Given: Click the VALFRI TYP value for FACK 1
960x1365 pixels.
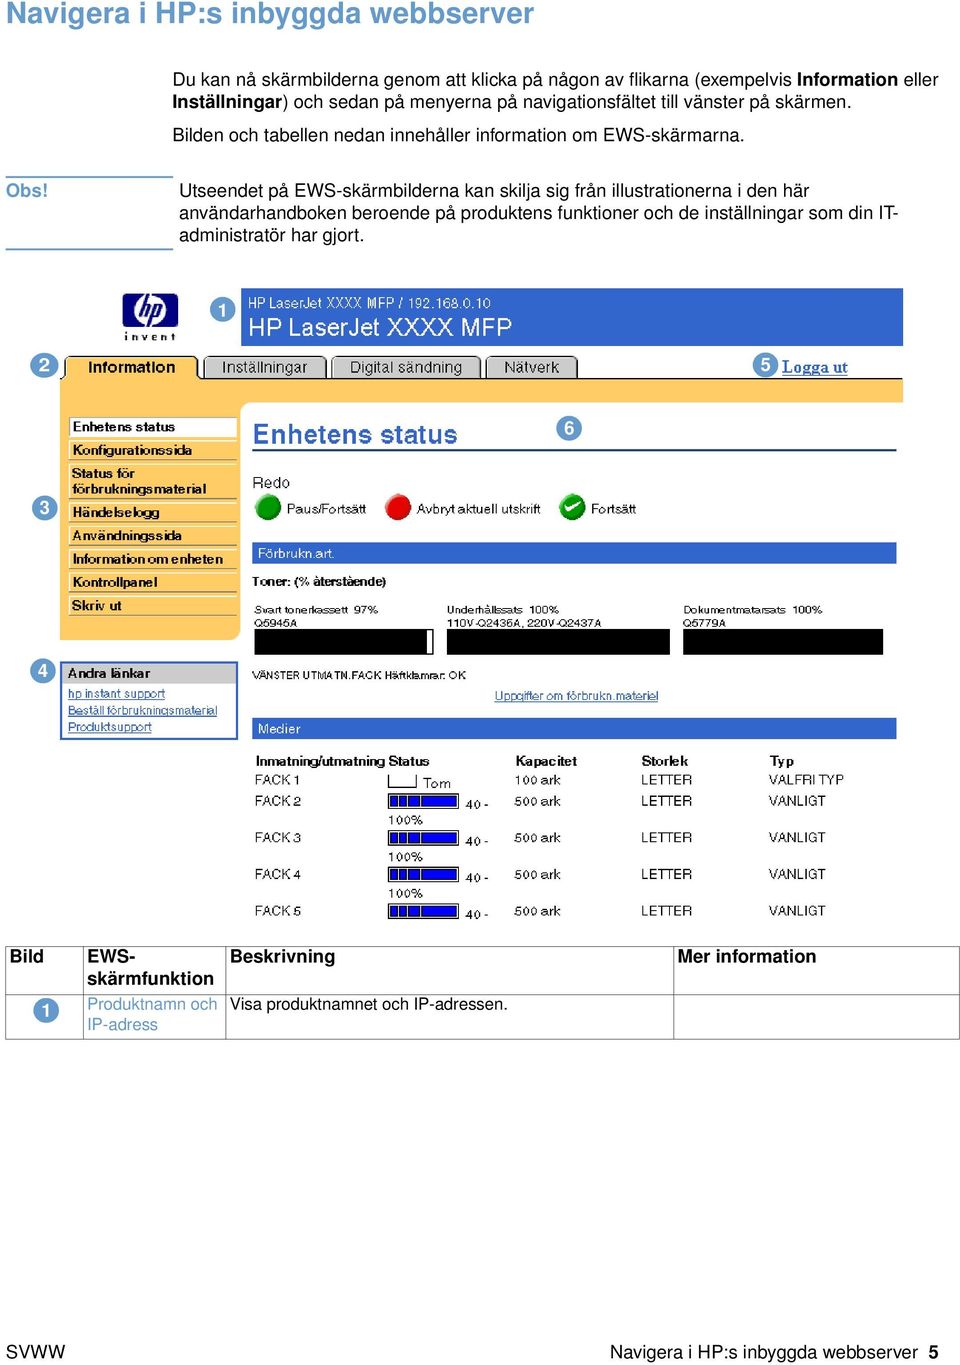Looking at the screenshot, I should pyautogui.click(x=806, y=780).
